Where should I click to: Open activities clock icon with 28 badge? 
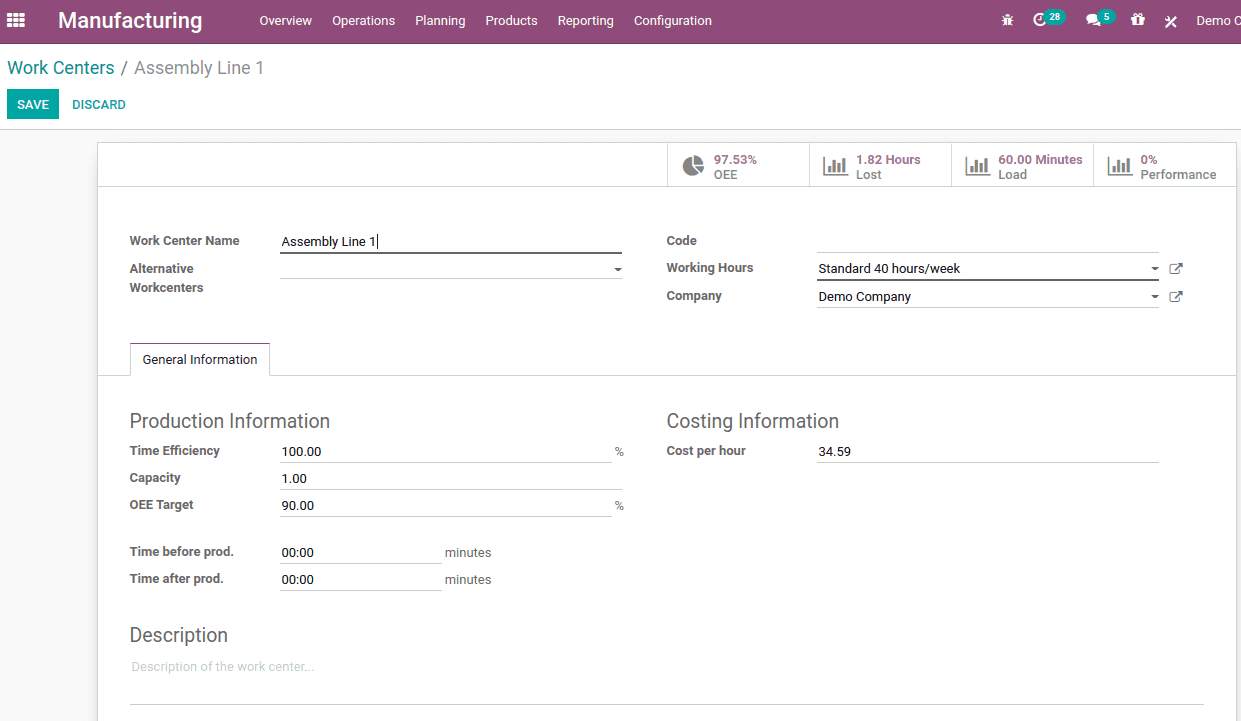1048,19
